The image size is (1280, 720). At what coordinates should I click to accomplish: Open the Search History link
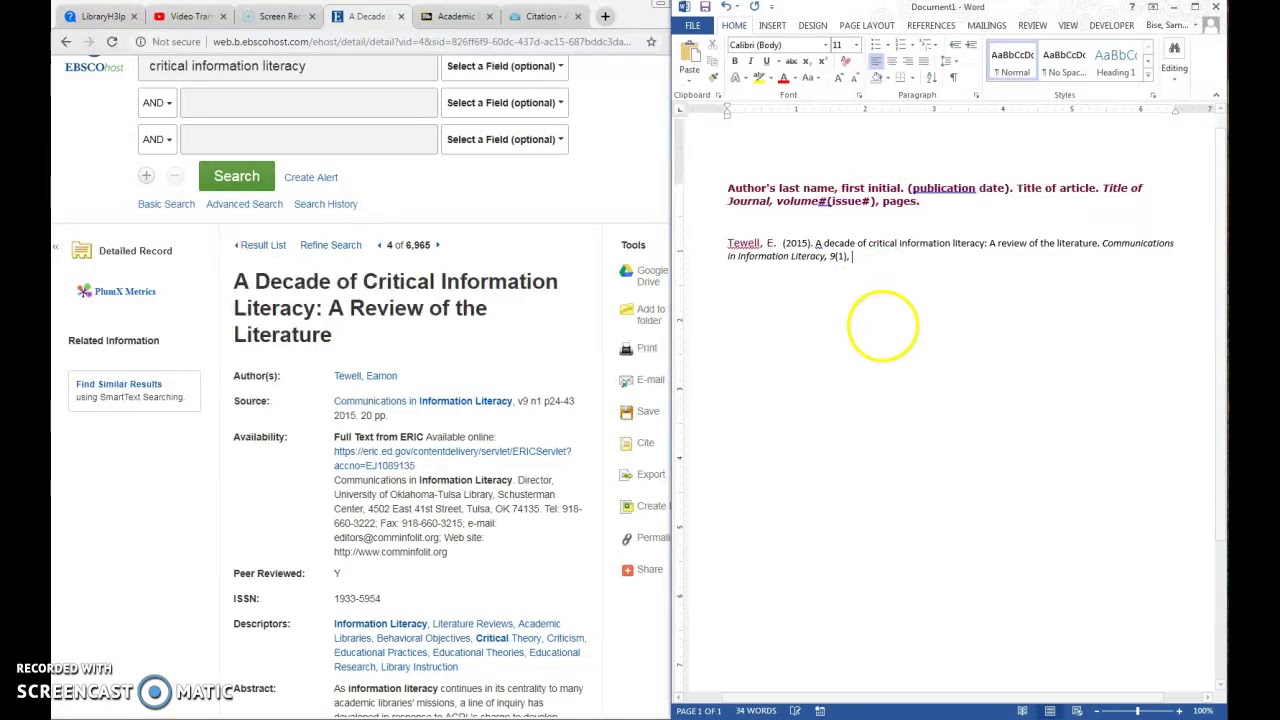click(325, 204)
